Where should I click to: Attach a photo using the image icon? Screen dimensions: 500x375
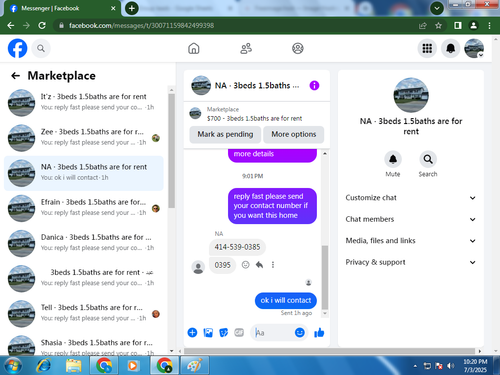pyautogui.click(x=208, y=332)
